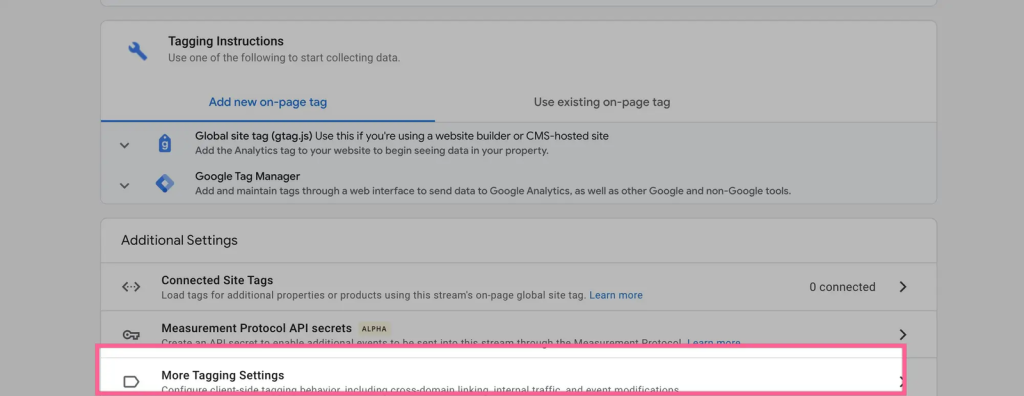Click the 0 connected status text
The width and height of the screenshot is (1024, 396).
coord(842,287)
